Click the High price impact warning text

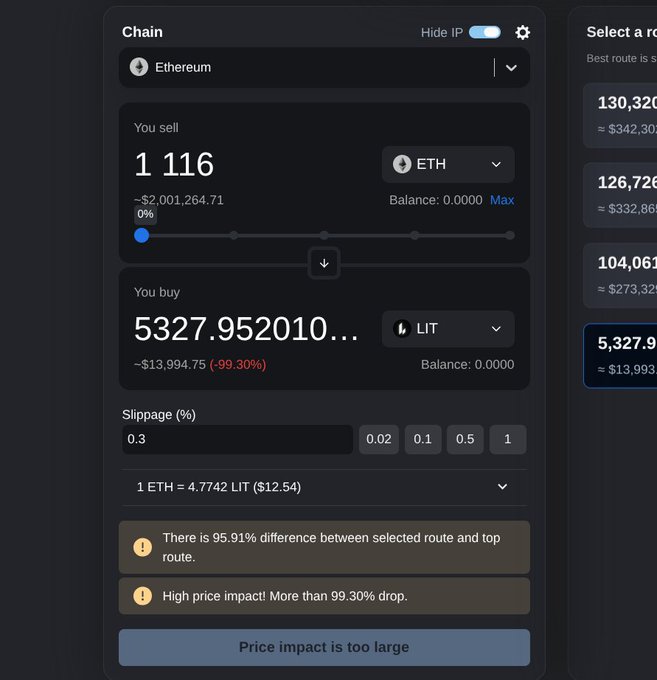point(285,596)
